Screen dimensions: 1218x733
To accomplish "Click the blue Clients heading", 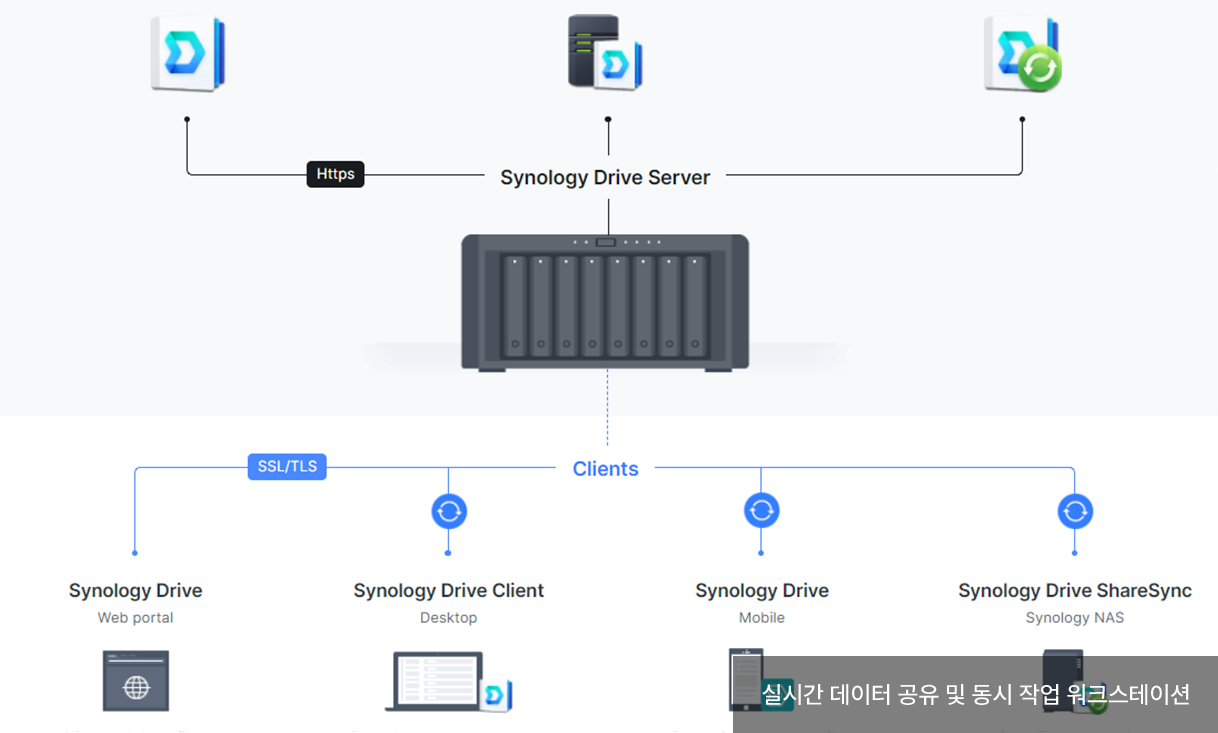I will pyautogui.click(x=605, y=468).
